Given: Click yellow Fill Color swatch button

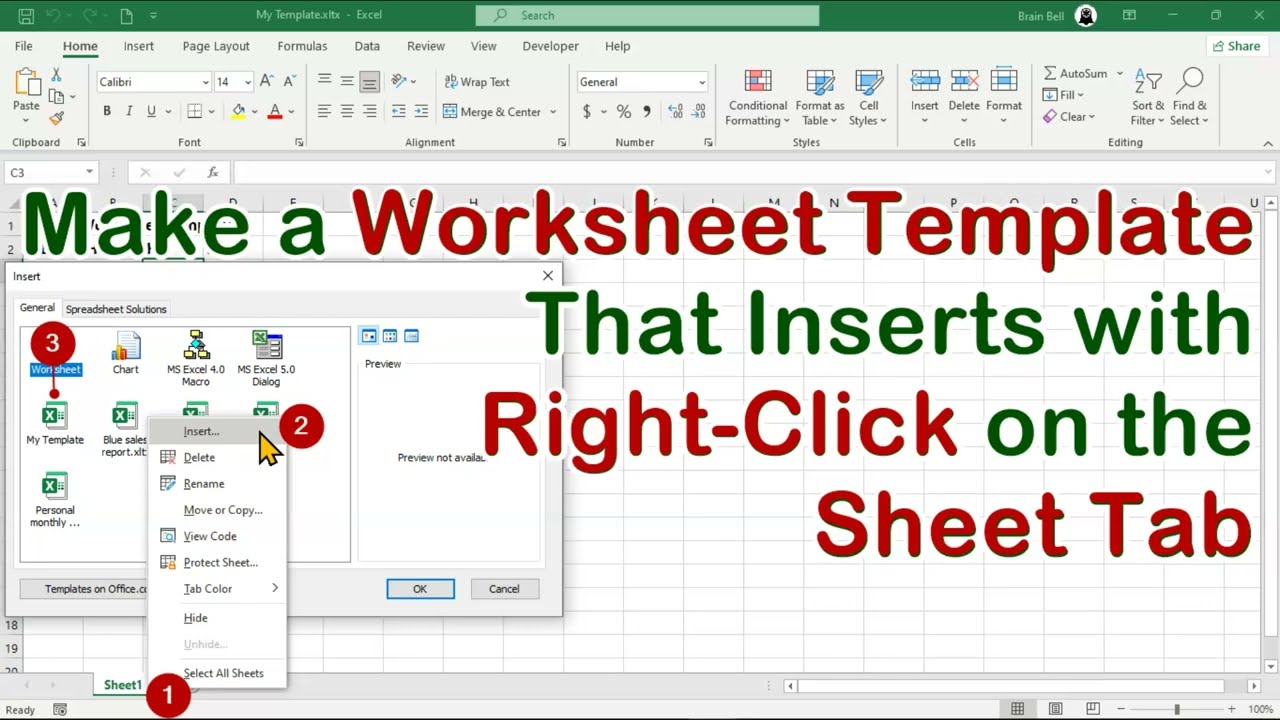Looking at the screenshot, I should (x=238, y=112).
